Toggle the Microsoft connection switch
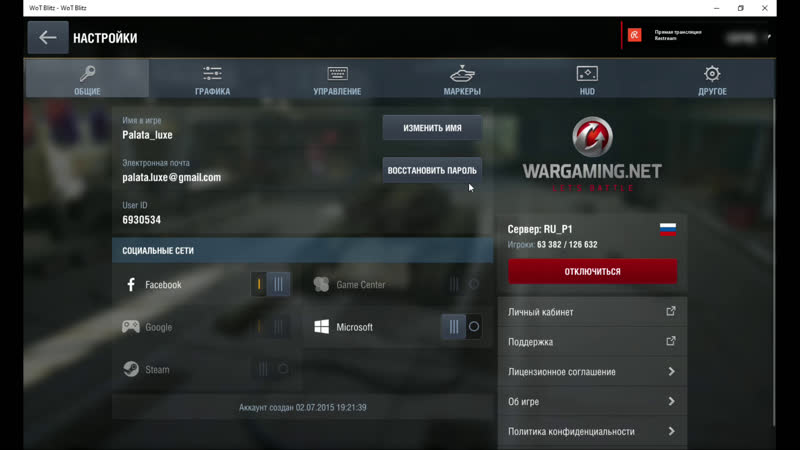Screen dimensions: 800x450 pos(462,327)
